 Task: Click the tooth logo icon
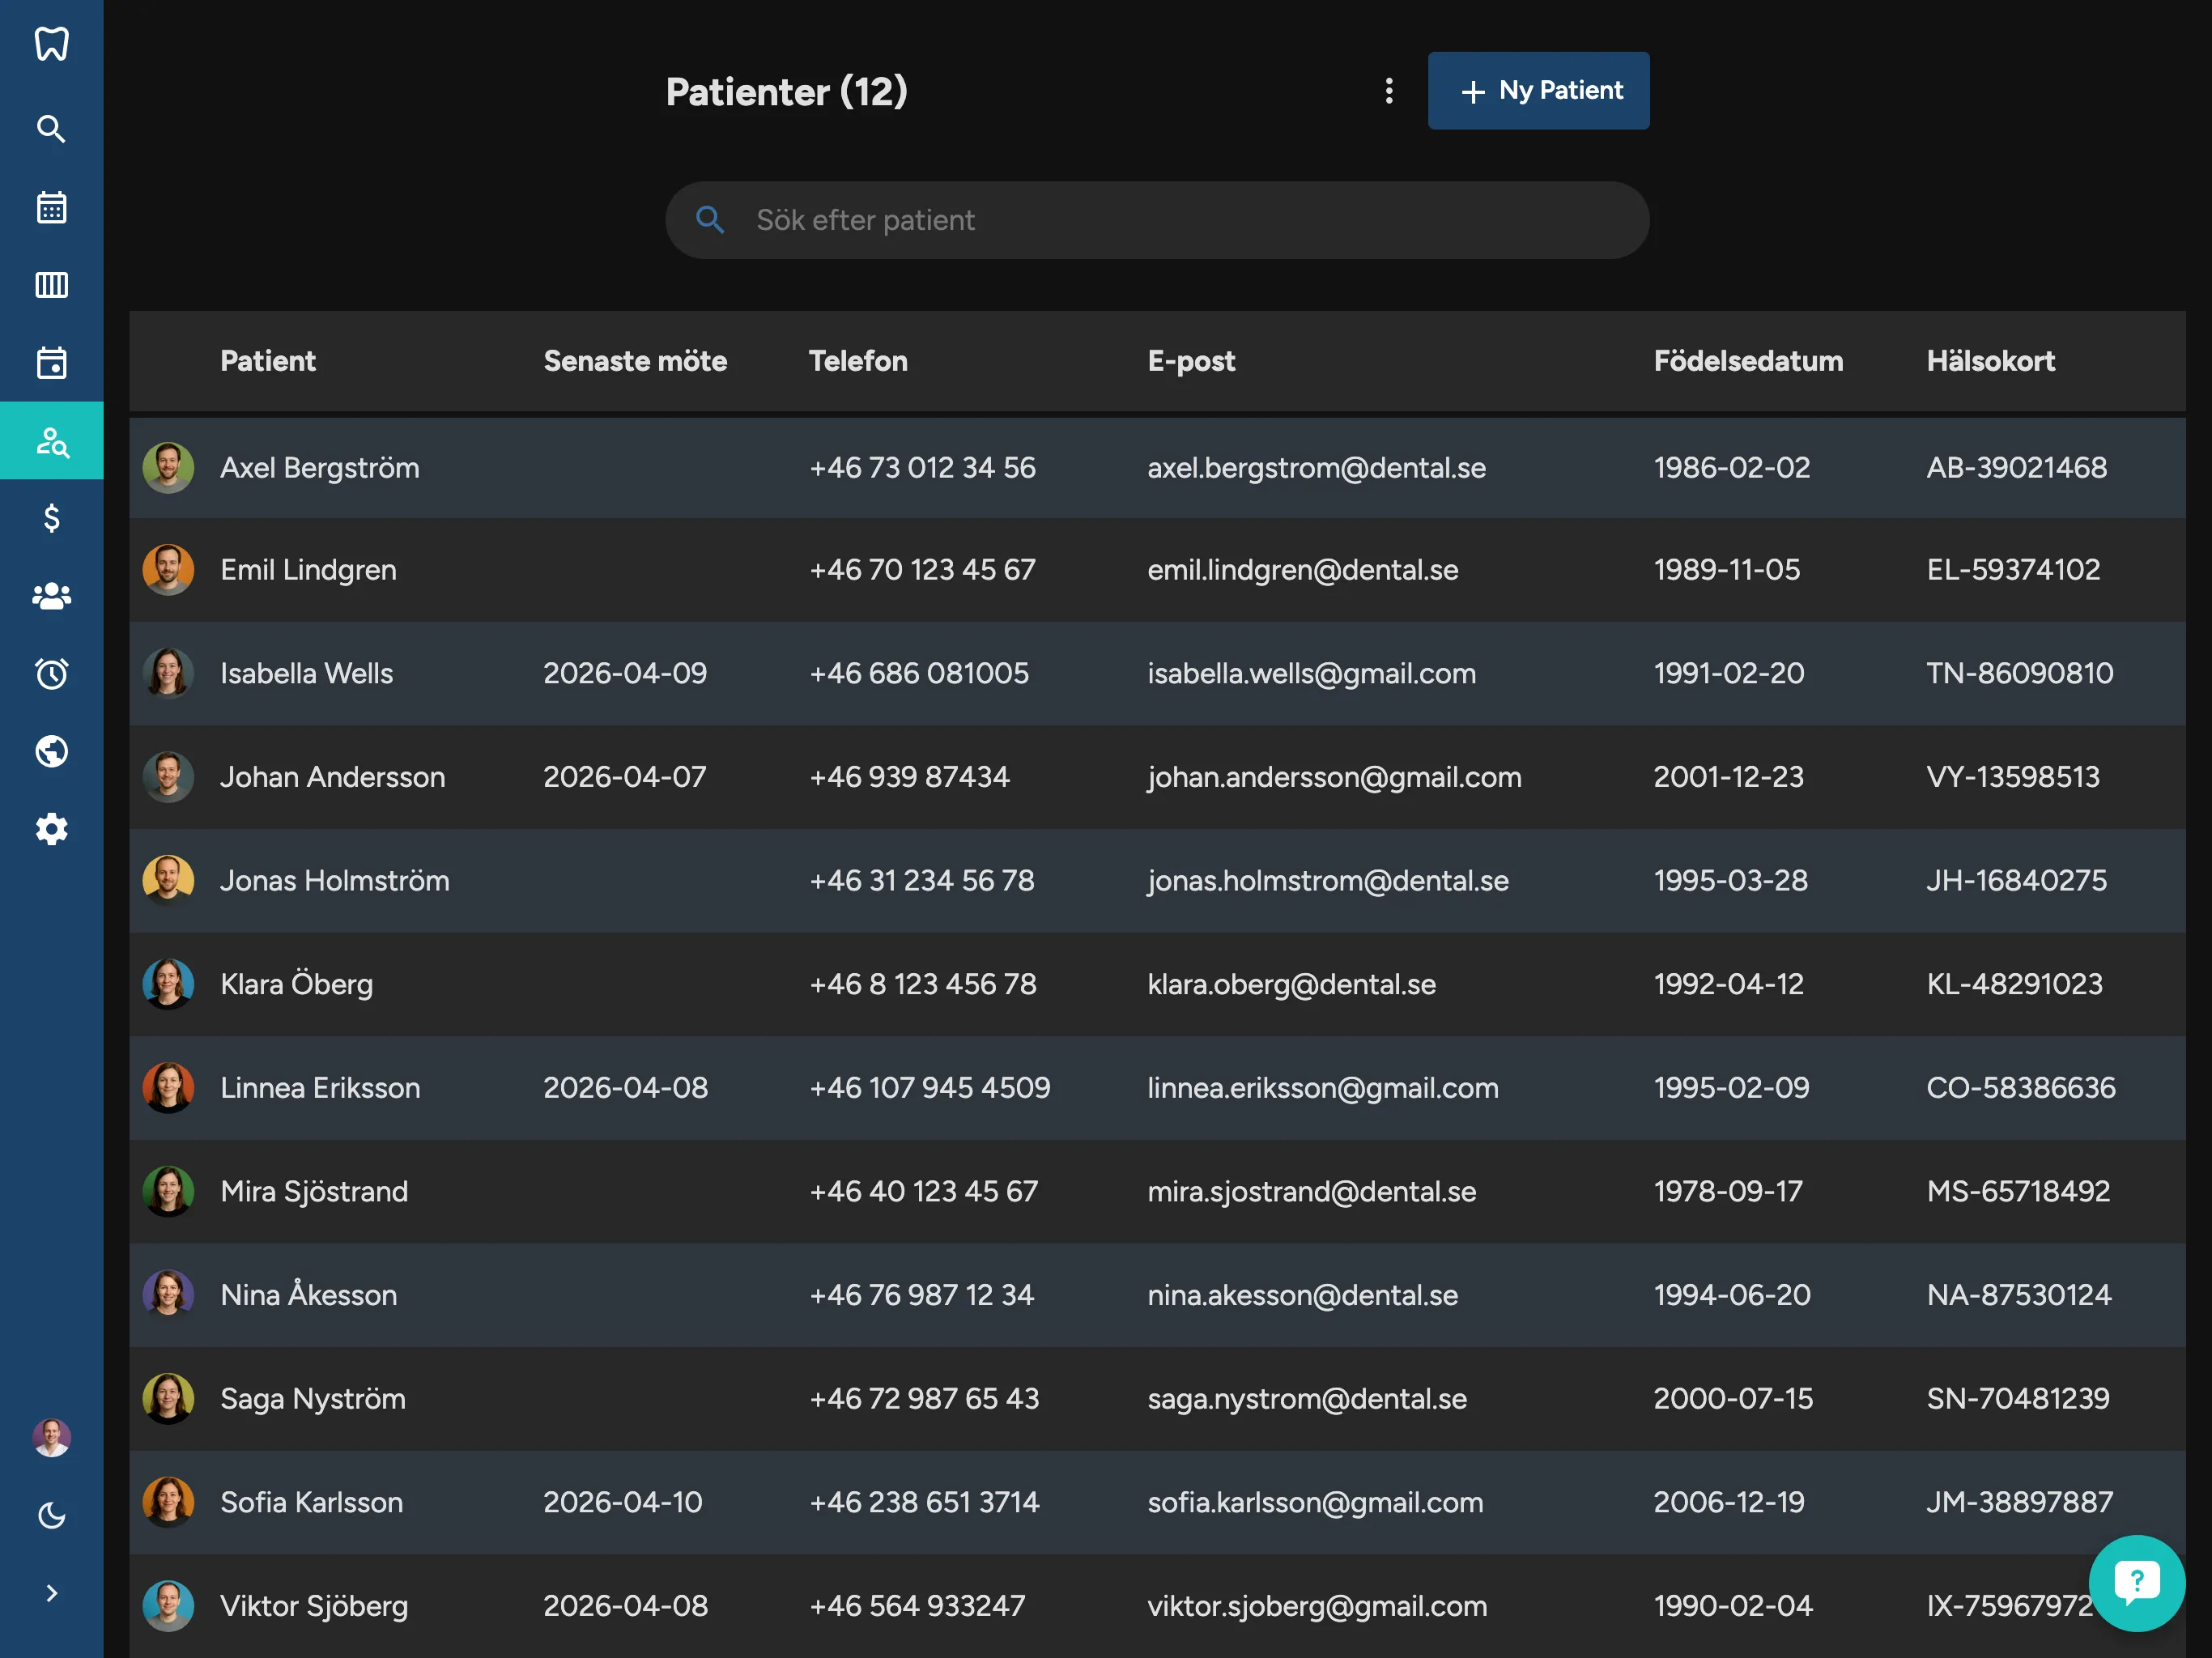51,43
